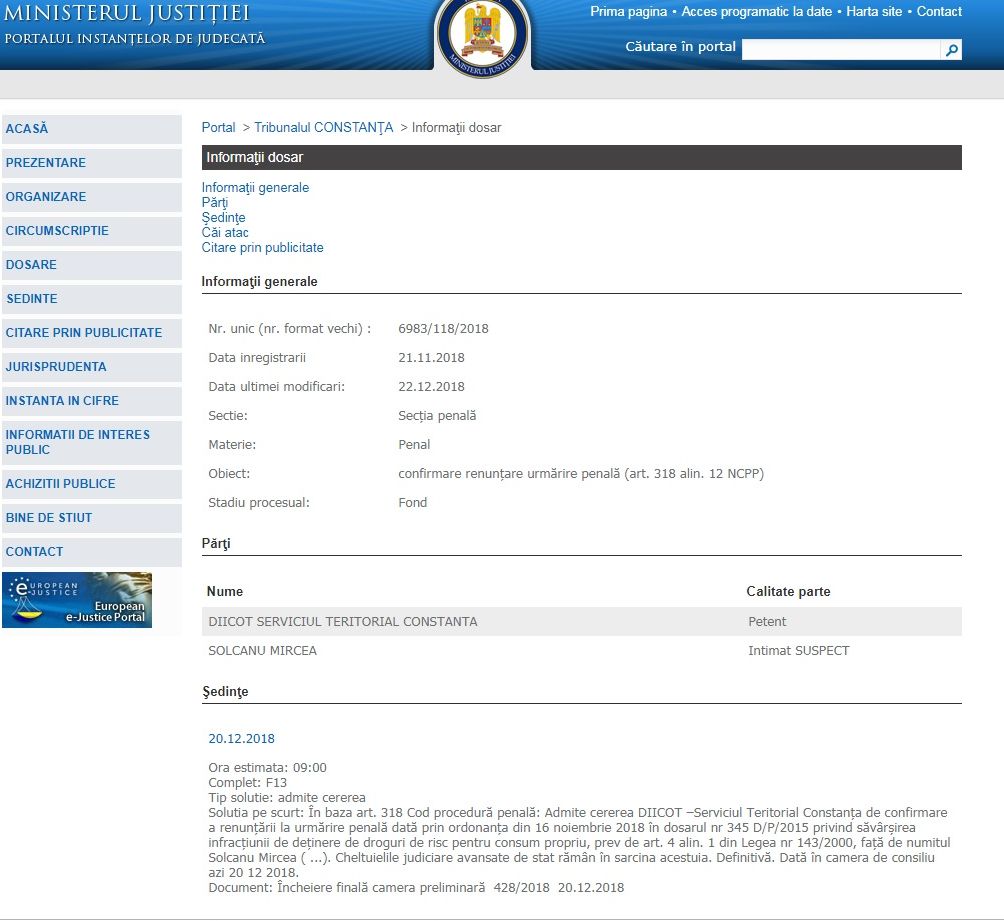Select DOSARE in the left menu
Viewport: 1004px width, 921px height.
(x=31, y=265)
